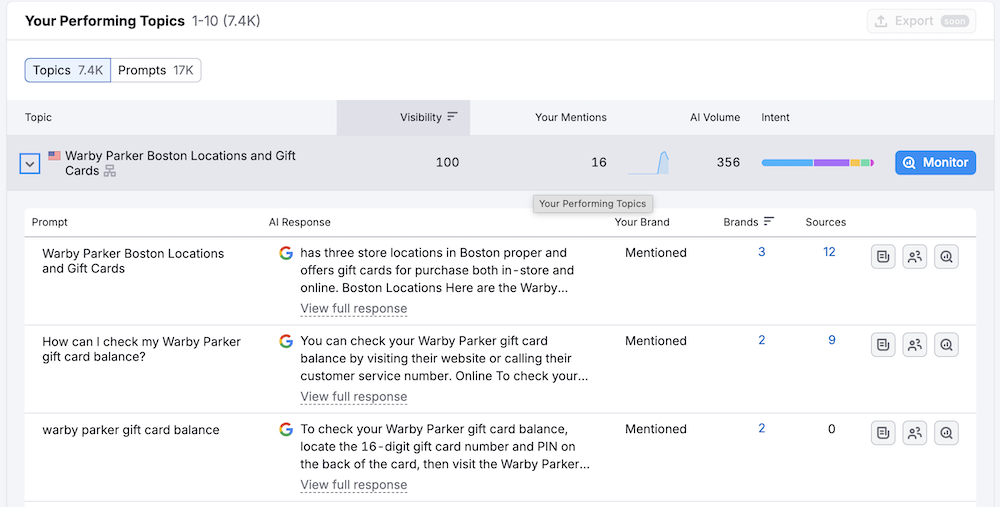Viewport: 1000px width, 507px height.
Task: Click the intent distribution color bar
Action: coord(818,163)
